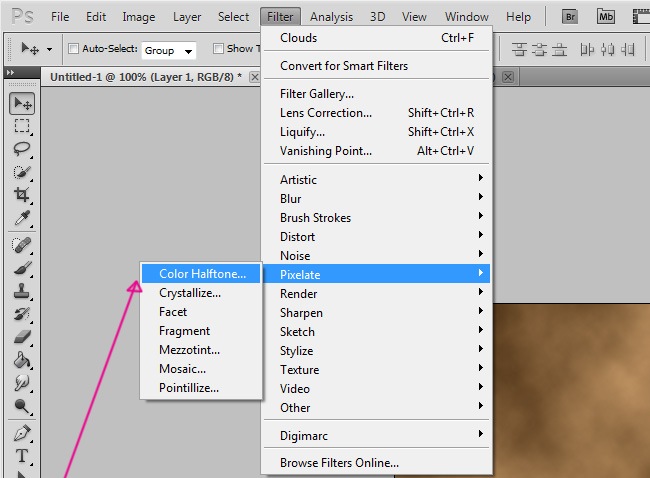
Task: Choose Mosaic filter
Action: [201, 369]
